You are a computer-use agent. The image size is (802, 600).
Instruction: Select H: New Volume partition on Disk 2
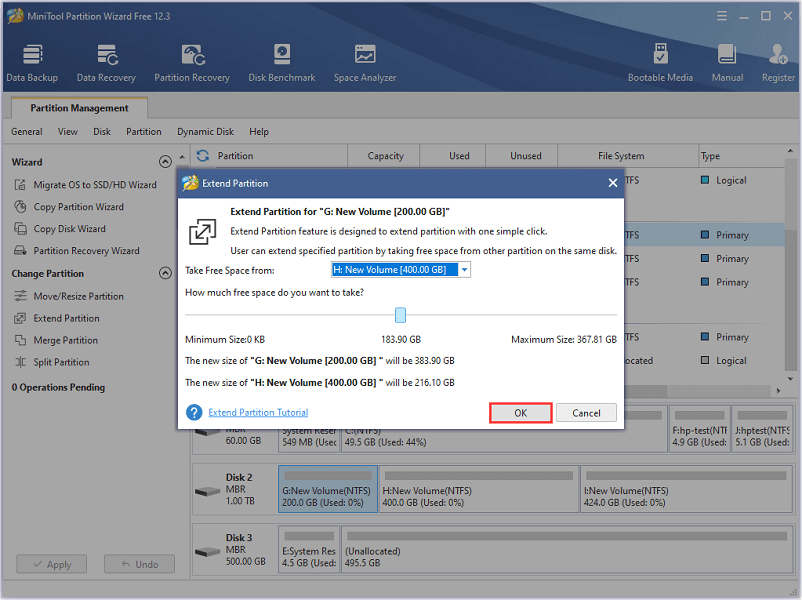(x=479, y=489)
